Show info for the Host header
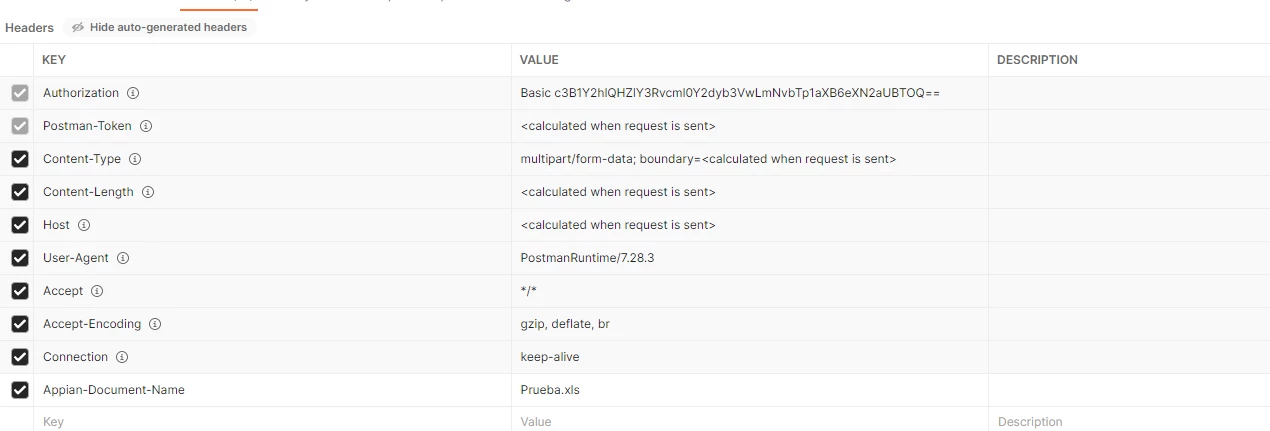The height and width of the screenshot is (431, 1270). coord(84,225)
